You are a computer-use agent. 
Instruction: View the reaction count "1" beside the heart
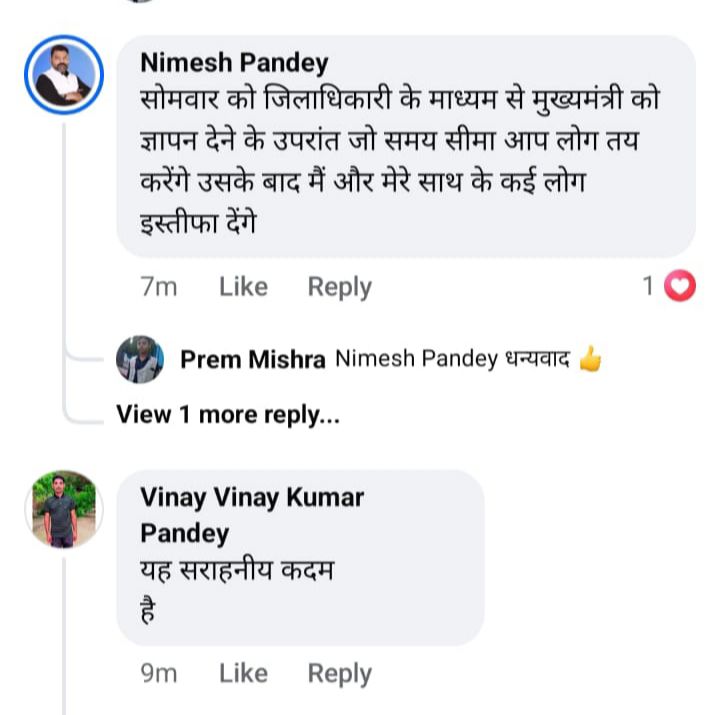pos(648,287)
